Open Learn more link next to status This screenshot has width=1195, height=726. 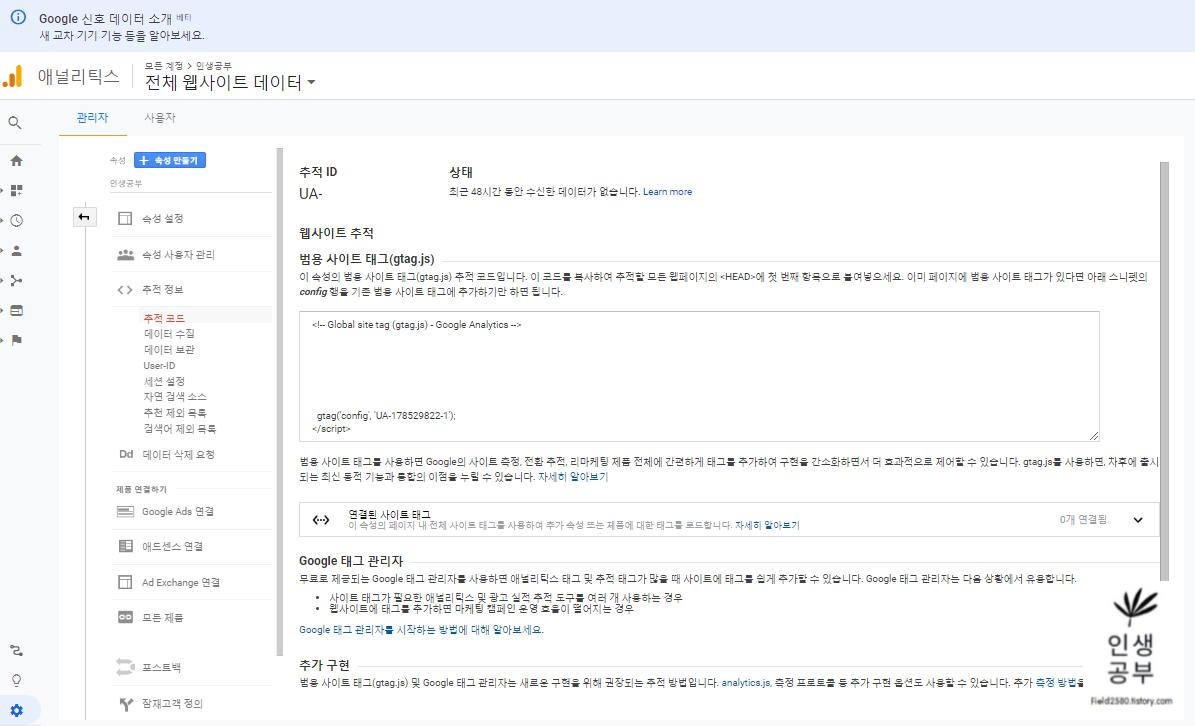pos(668,192)
